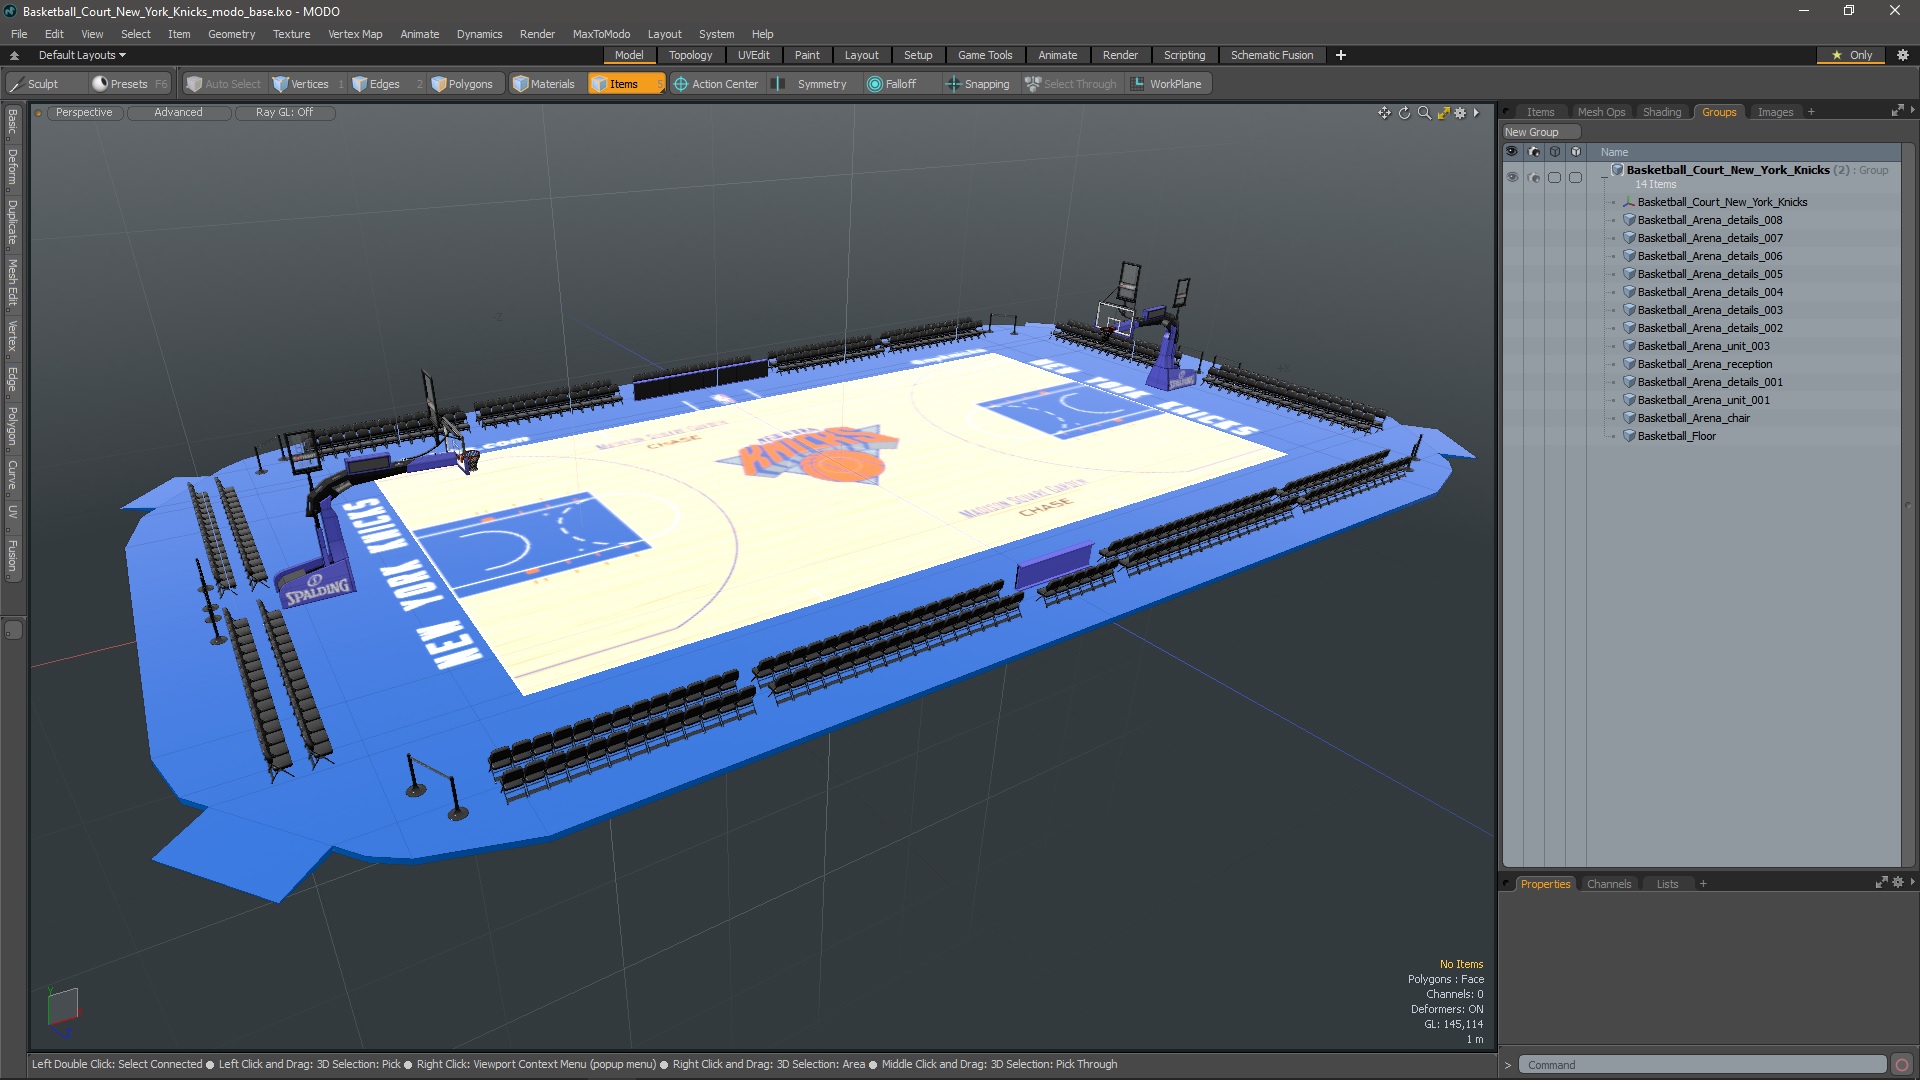Switch to Materials selection mode
This screenshot has height=1080, width=1920.
(x=544, y=84)
